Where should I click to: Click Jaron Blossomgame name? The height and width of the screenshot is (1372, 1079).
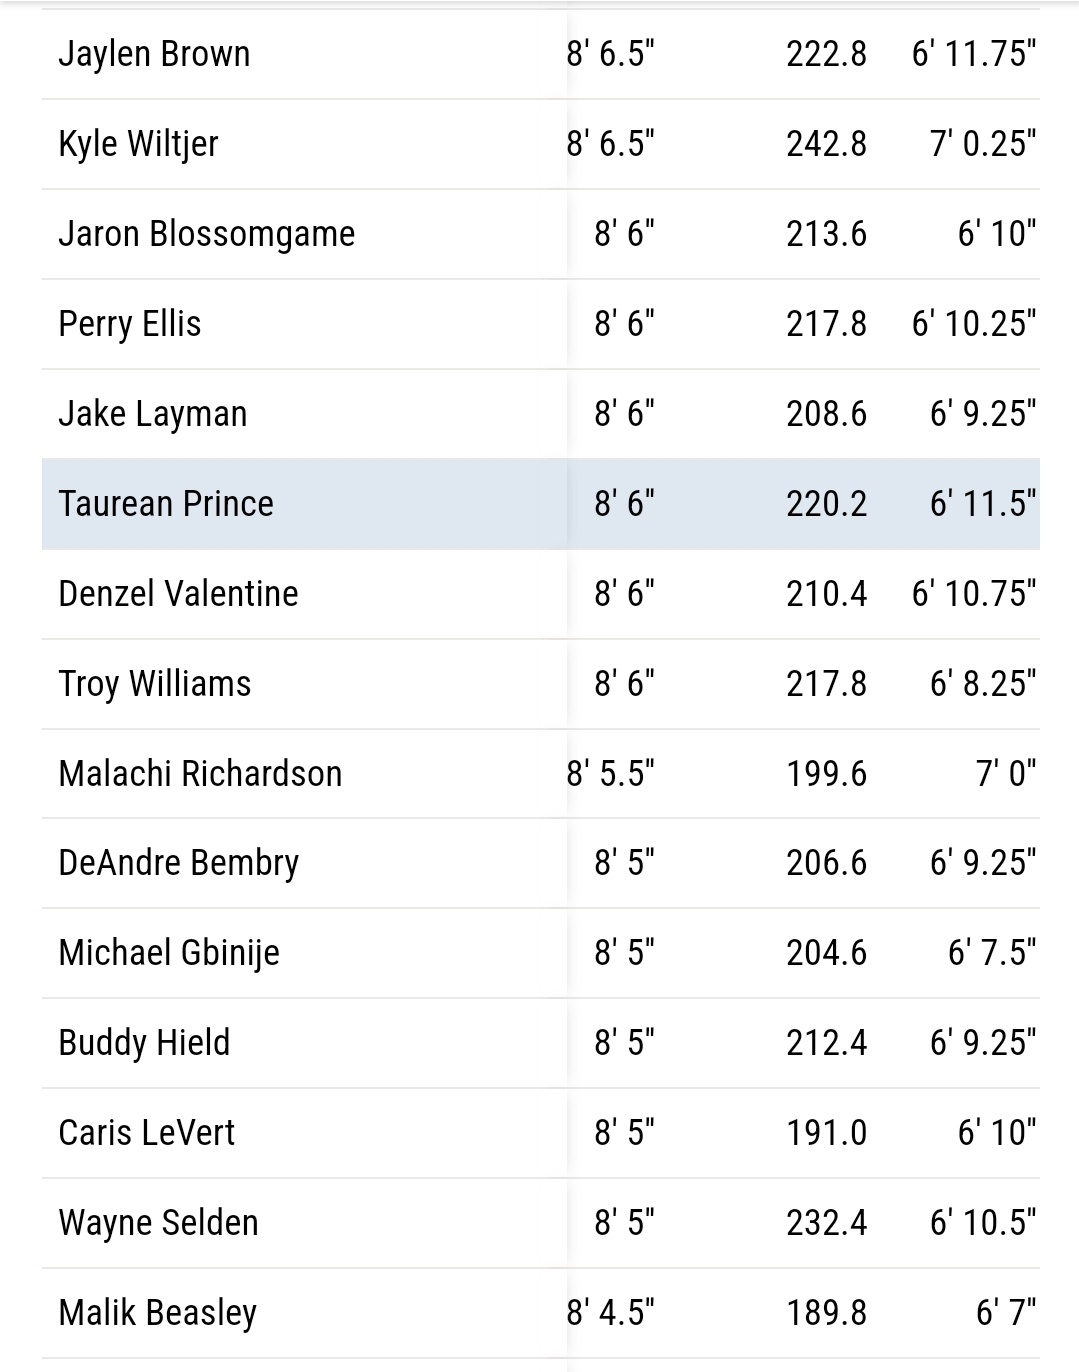(x=207, y=234)
